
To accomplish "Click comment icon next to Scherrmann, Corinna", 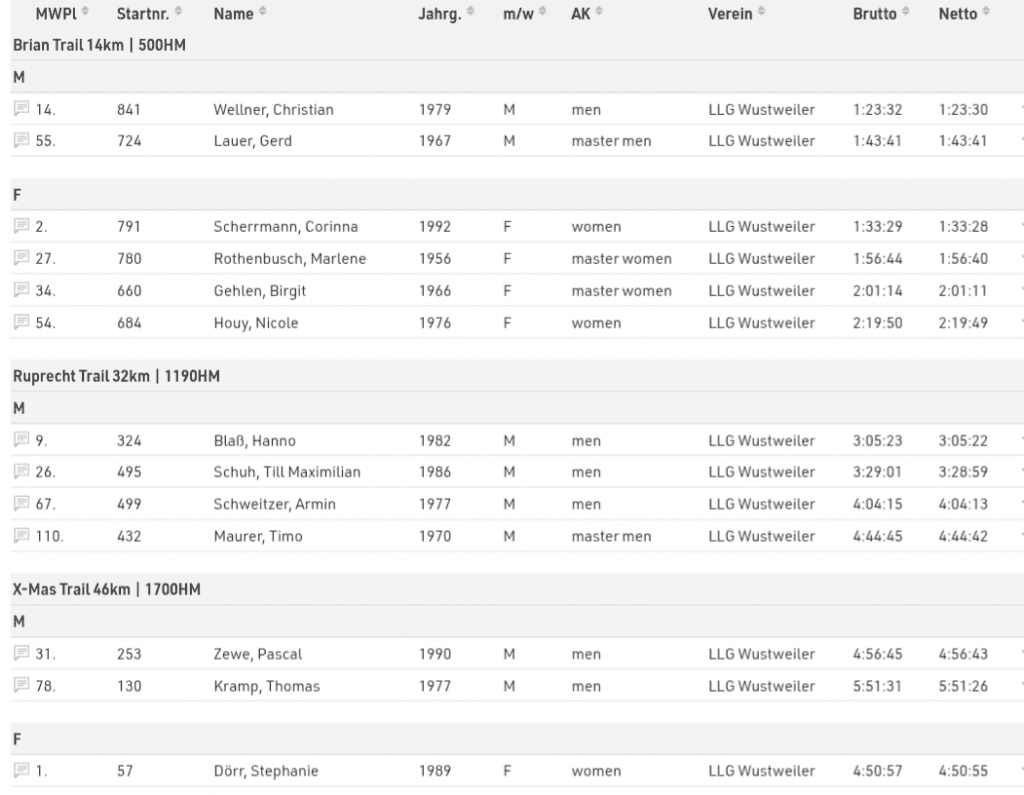I will (x=22, y=227).
